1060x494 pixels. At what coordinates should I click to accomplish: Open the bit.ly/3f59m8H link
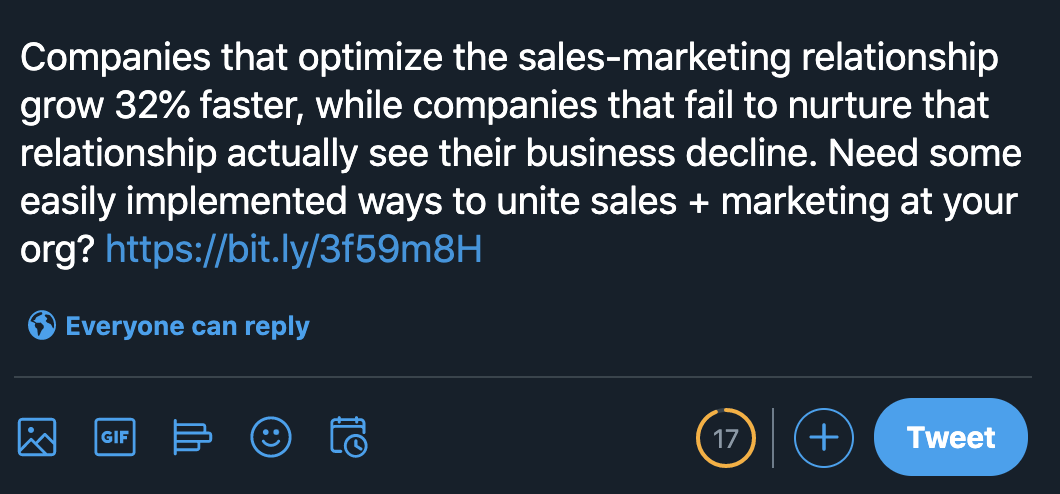294,250
